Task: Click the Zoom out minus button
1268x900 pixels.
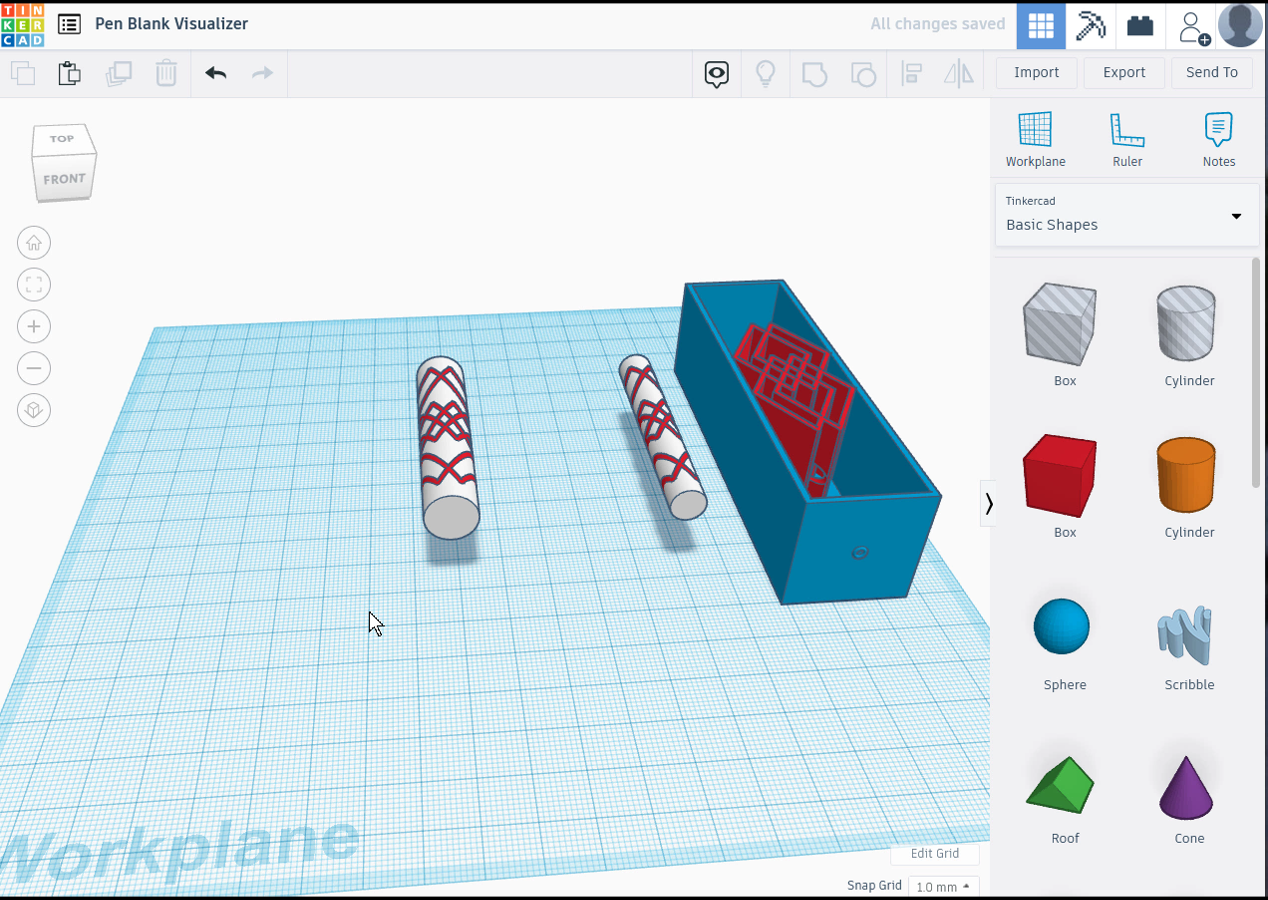Action: tap(34, 369)
